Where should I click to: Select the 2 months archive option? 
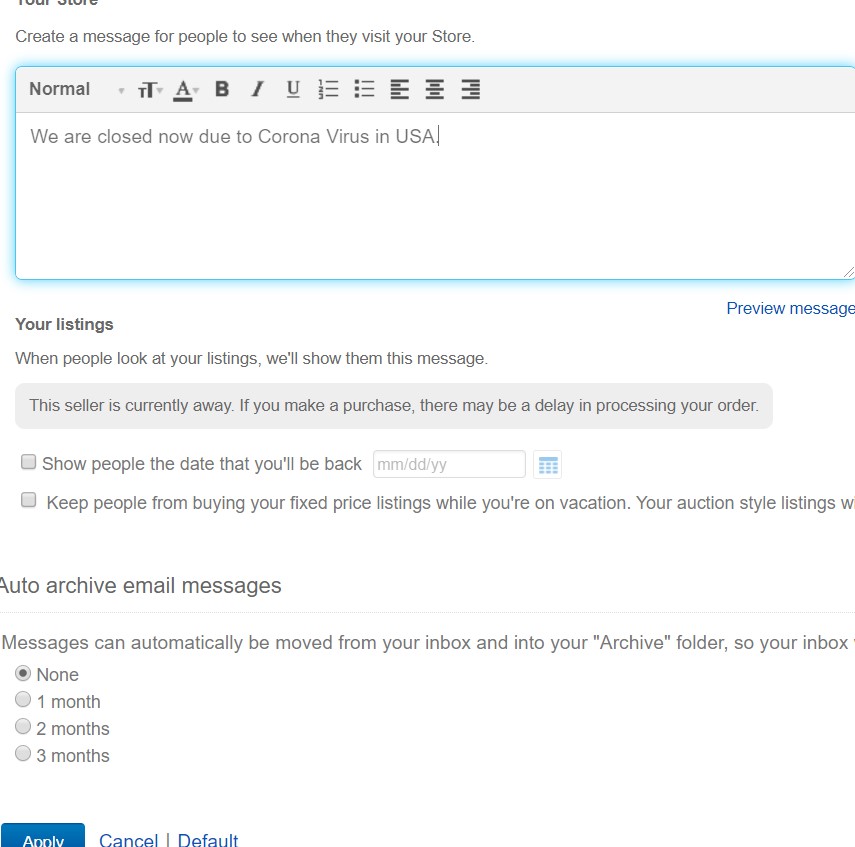coord(23,726)
